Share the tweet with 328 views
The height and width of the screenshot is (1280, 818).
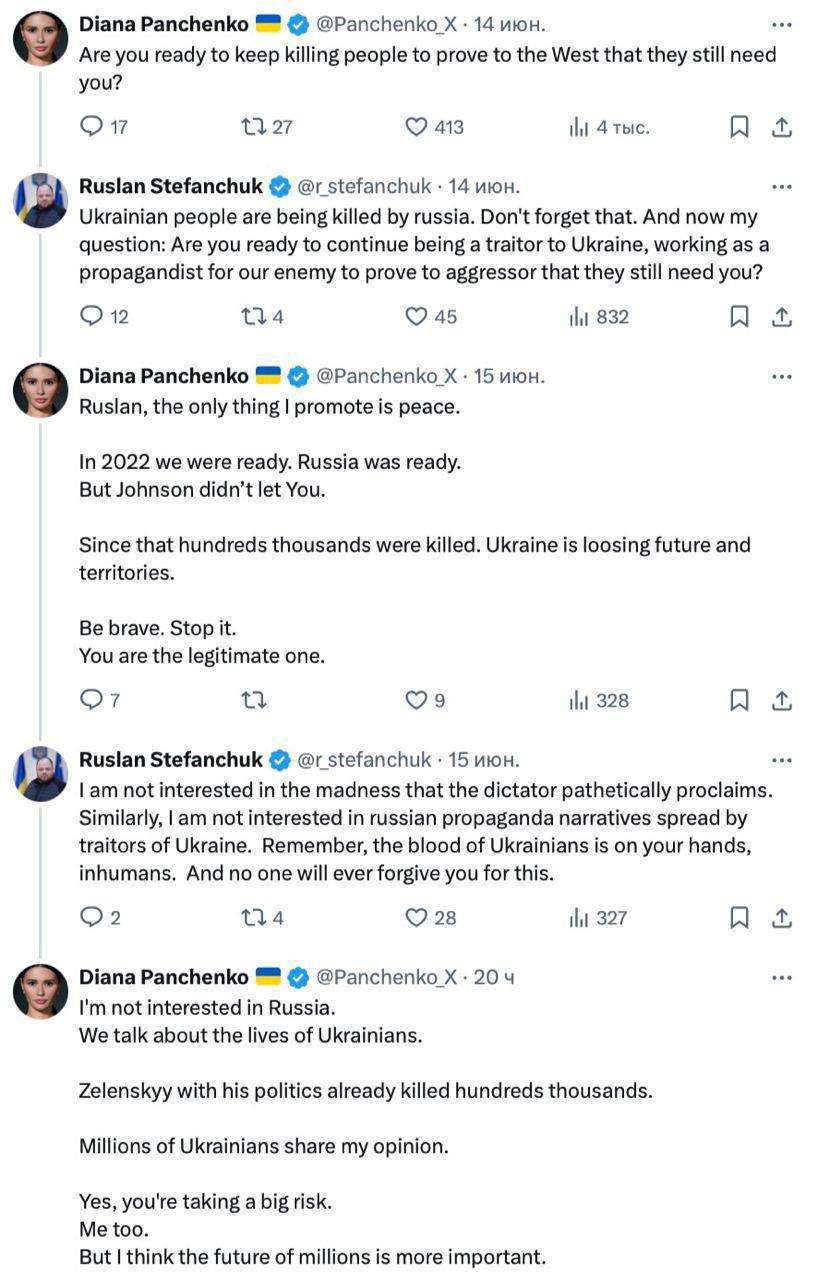(782, 701)
